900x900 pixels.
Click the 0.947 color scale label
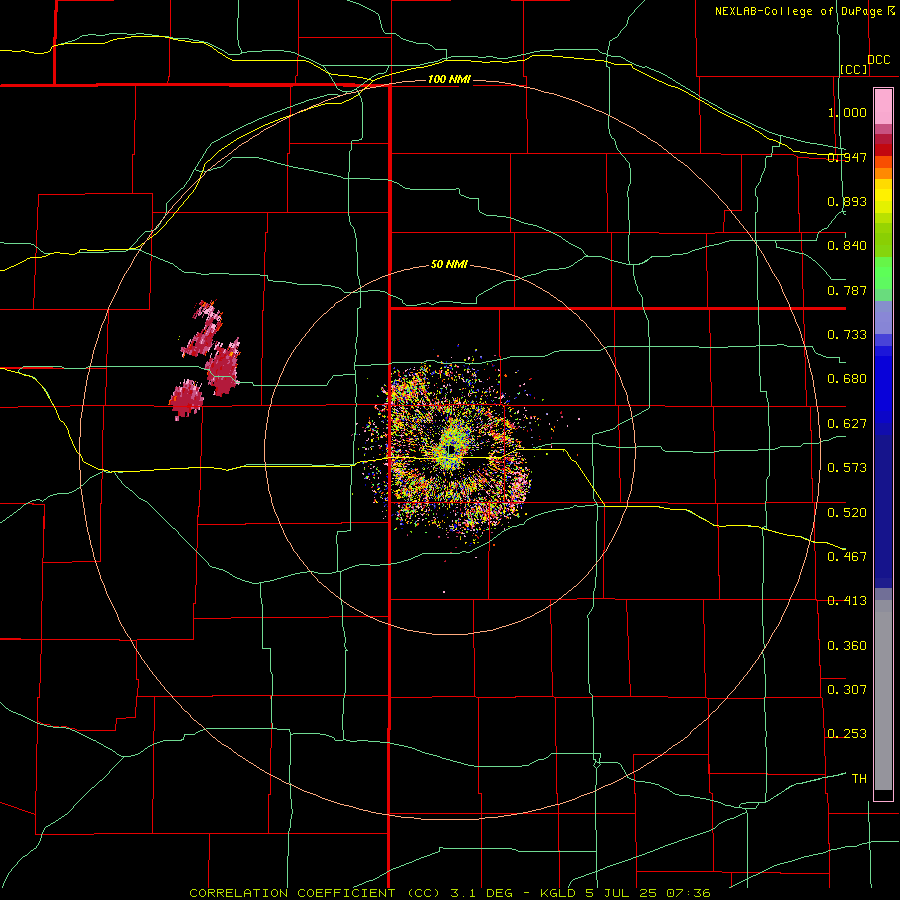(x=847, y=157)
